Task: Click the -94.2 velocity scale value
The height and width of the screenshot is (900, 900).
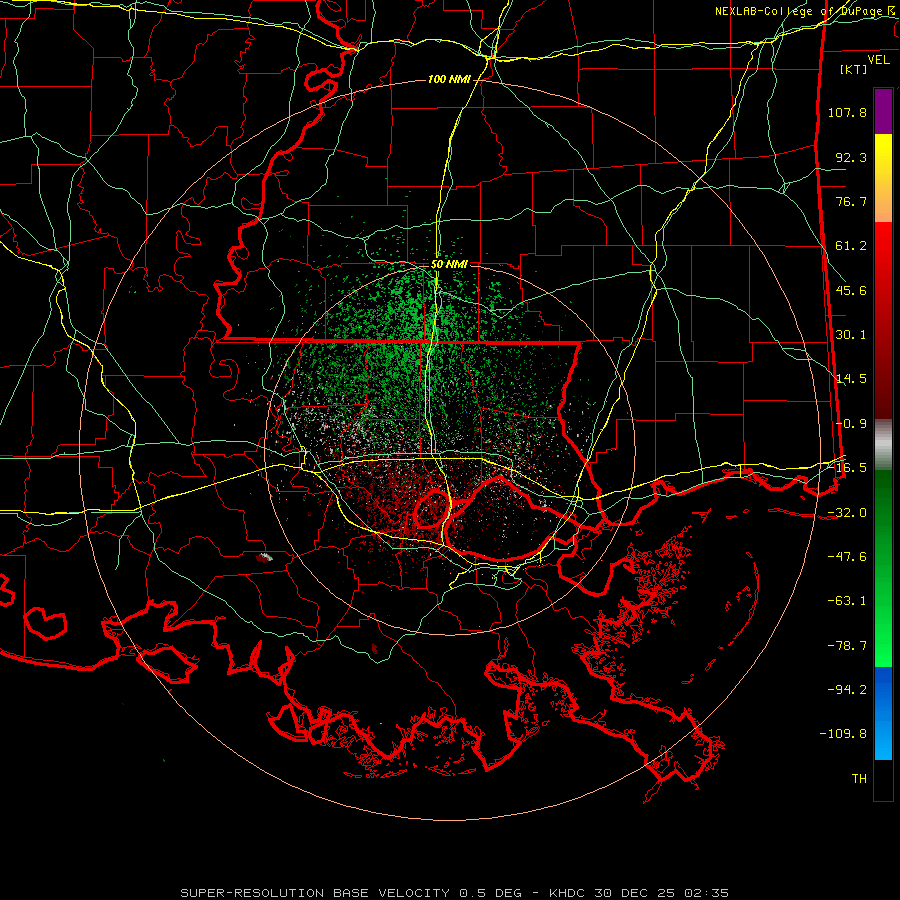Action: [x=847, y=689]
